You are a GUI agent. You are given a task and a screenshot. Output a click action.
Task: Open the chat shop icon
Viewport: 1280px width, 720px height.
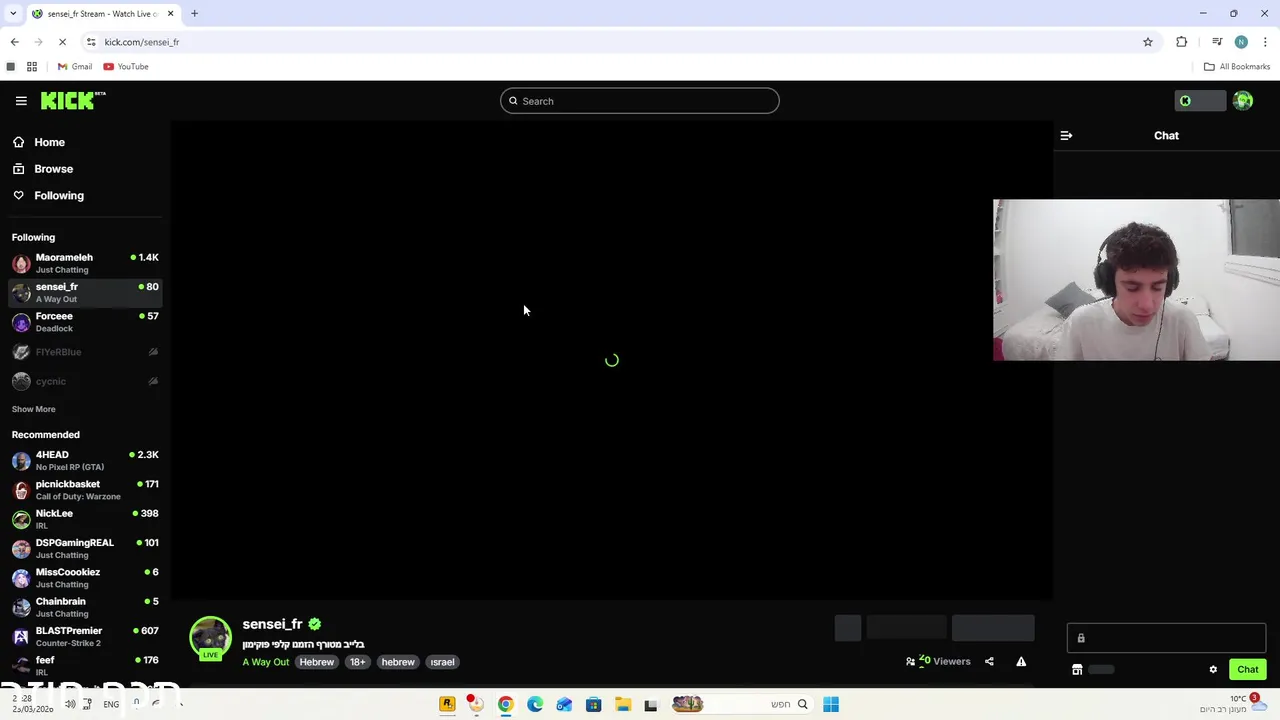(x=1077, y=670)
